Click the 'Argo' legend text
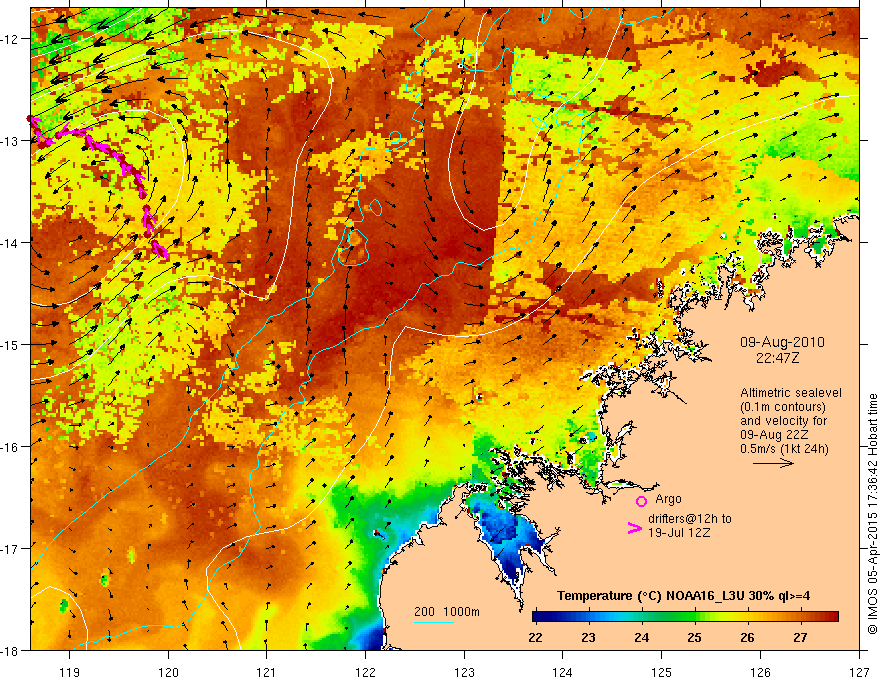 pos(668,499)
